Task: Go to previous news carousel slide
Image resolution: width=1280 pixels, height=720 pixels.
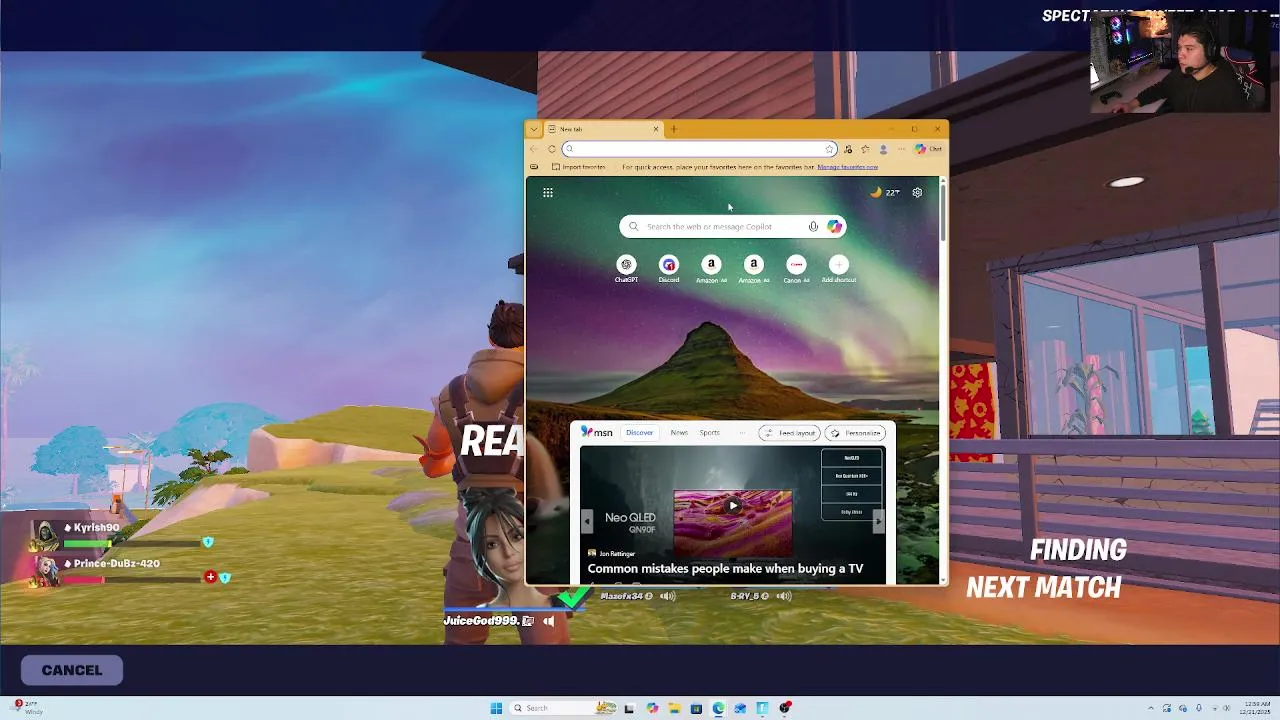Action: click(587, 520)
